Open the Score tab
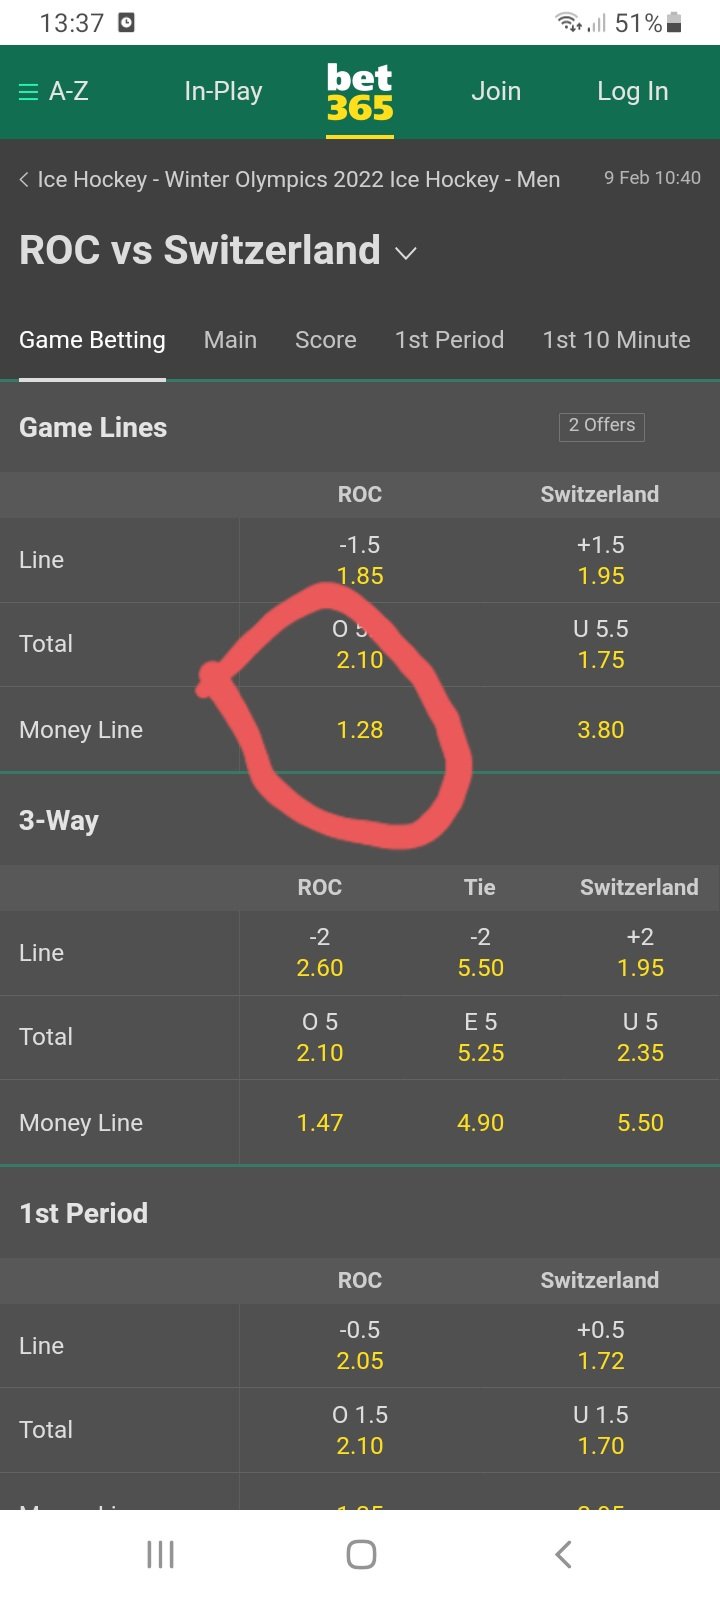The height and width of the screenshot is (1600, 720). pyautogui.click(x=325, y=340)
